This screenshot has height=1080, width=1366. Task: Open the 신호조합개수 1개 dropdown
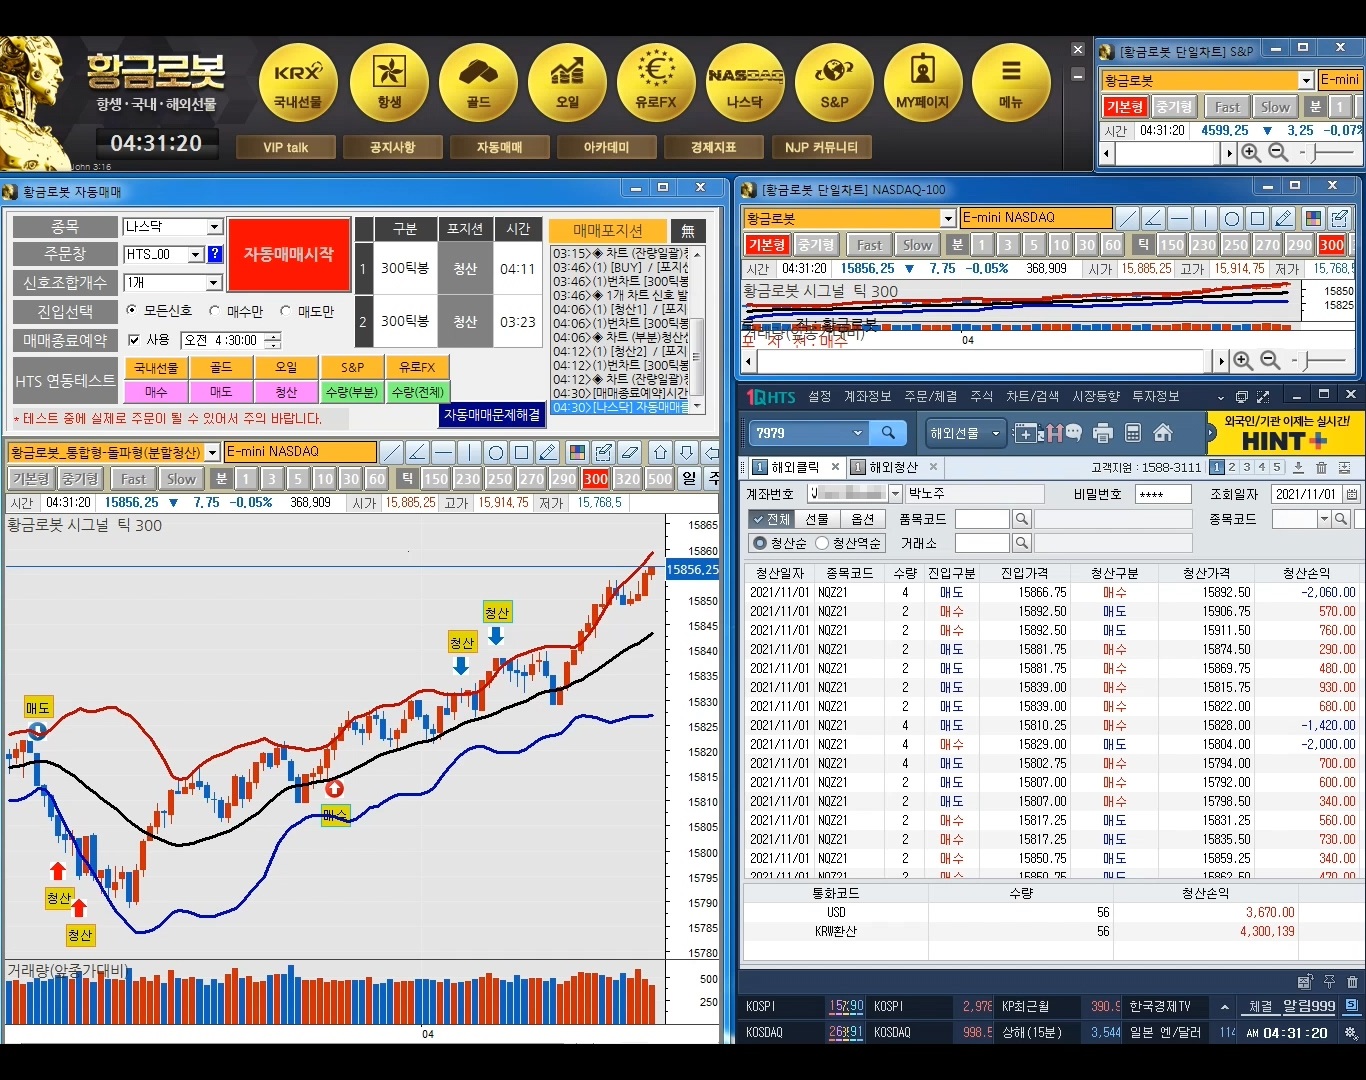pos(214,283)
